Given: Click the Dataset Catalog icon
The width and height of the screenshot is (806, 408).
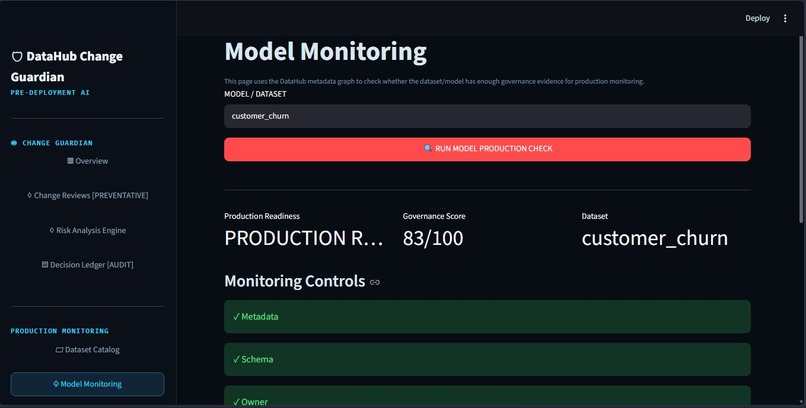Looking at the screenshot, I should pyautogui.click(x=59, y=350).
